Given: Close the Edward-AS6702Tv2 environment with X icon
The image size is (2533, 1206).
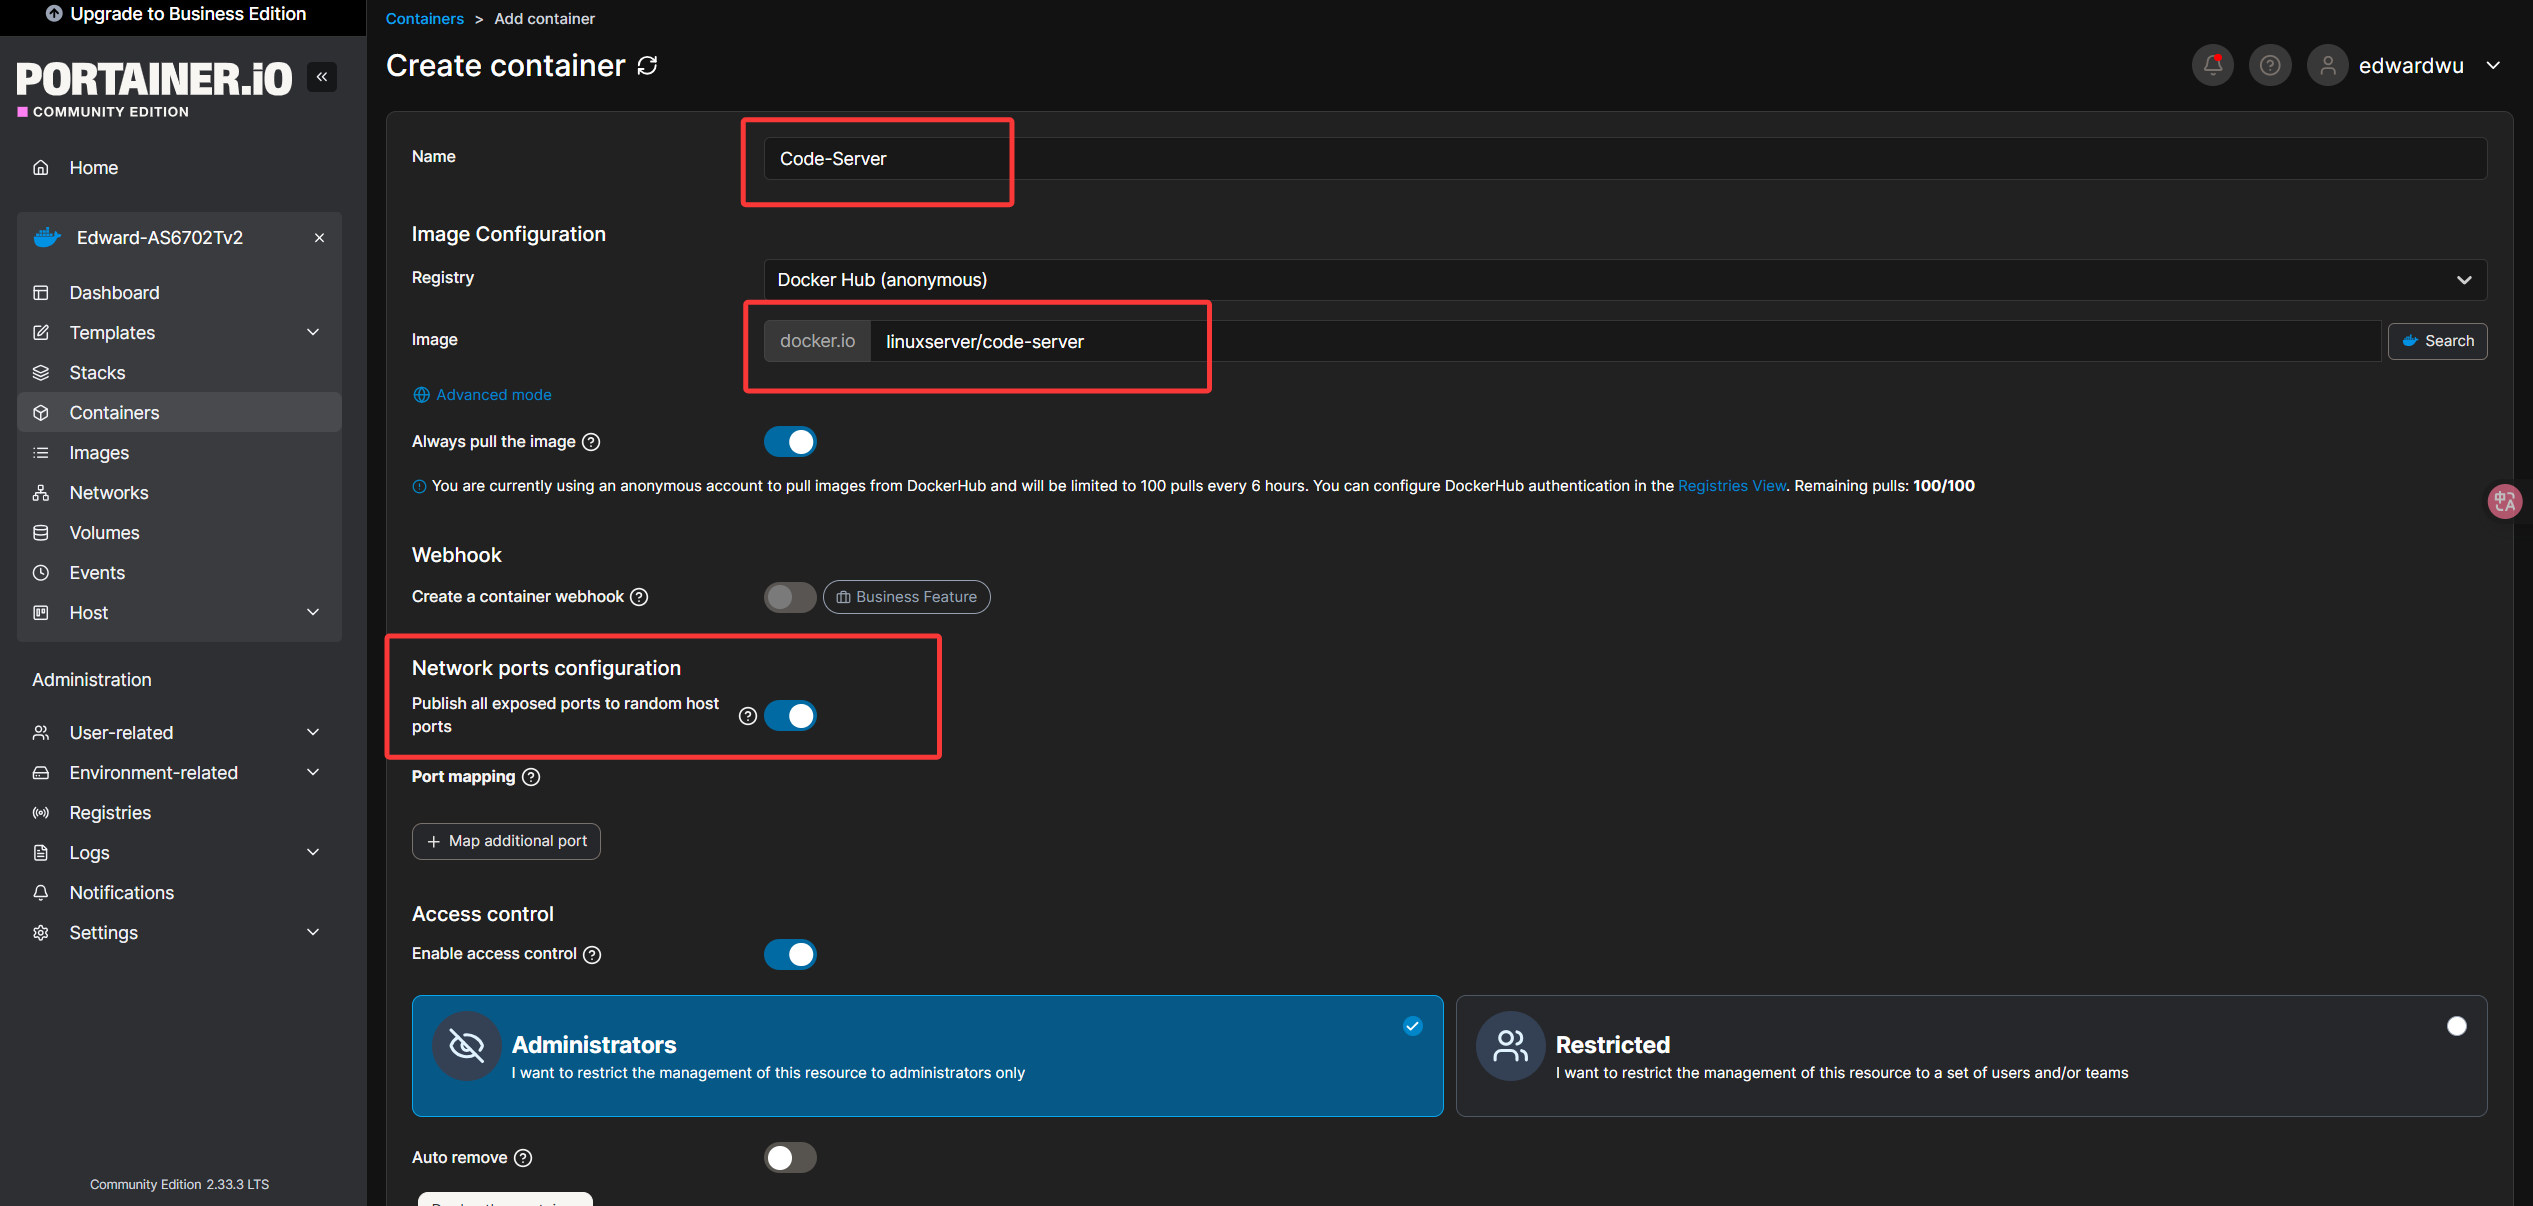Looking at the screenshot, I should coord(319,238).
